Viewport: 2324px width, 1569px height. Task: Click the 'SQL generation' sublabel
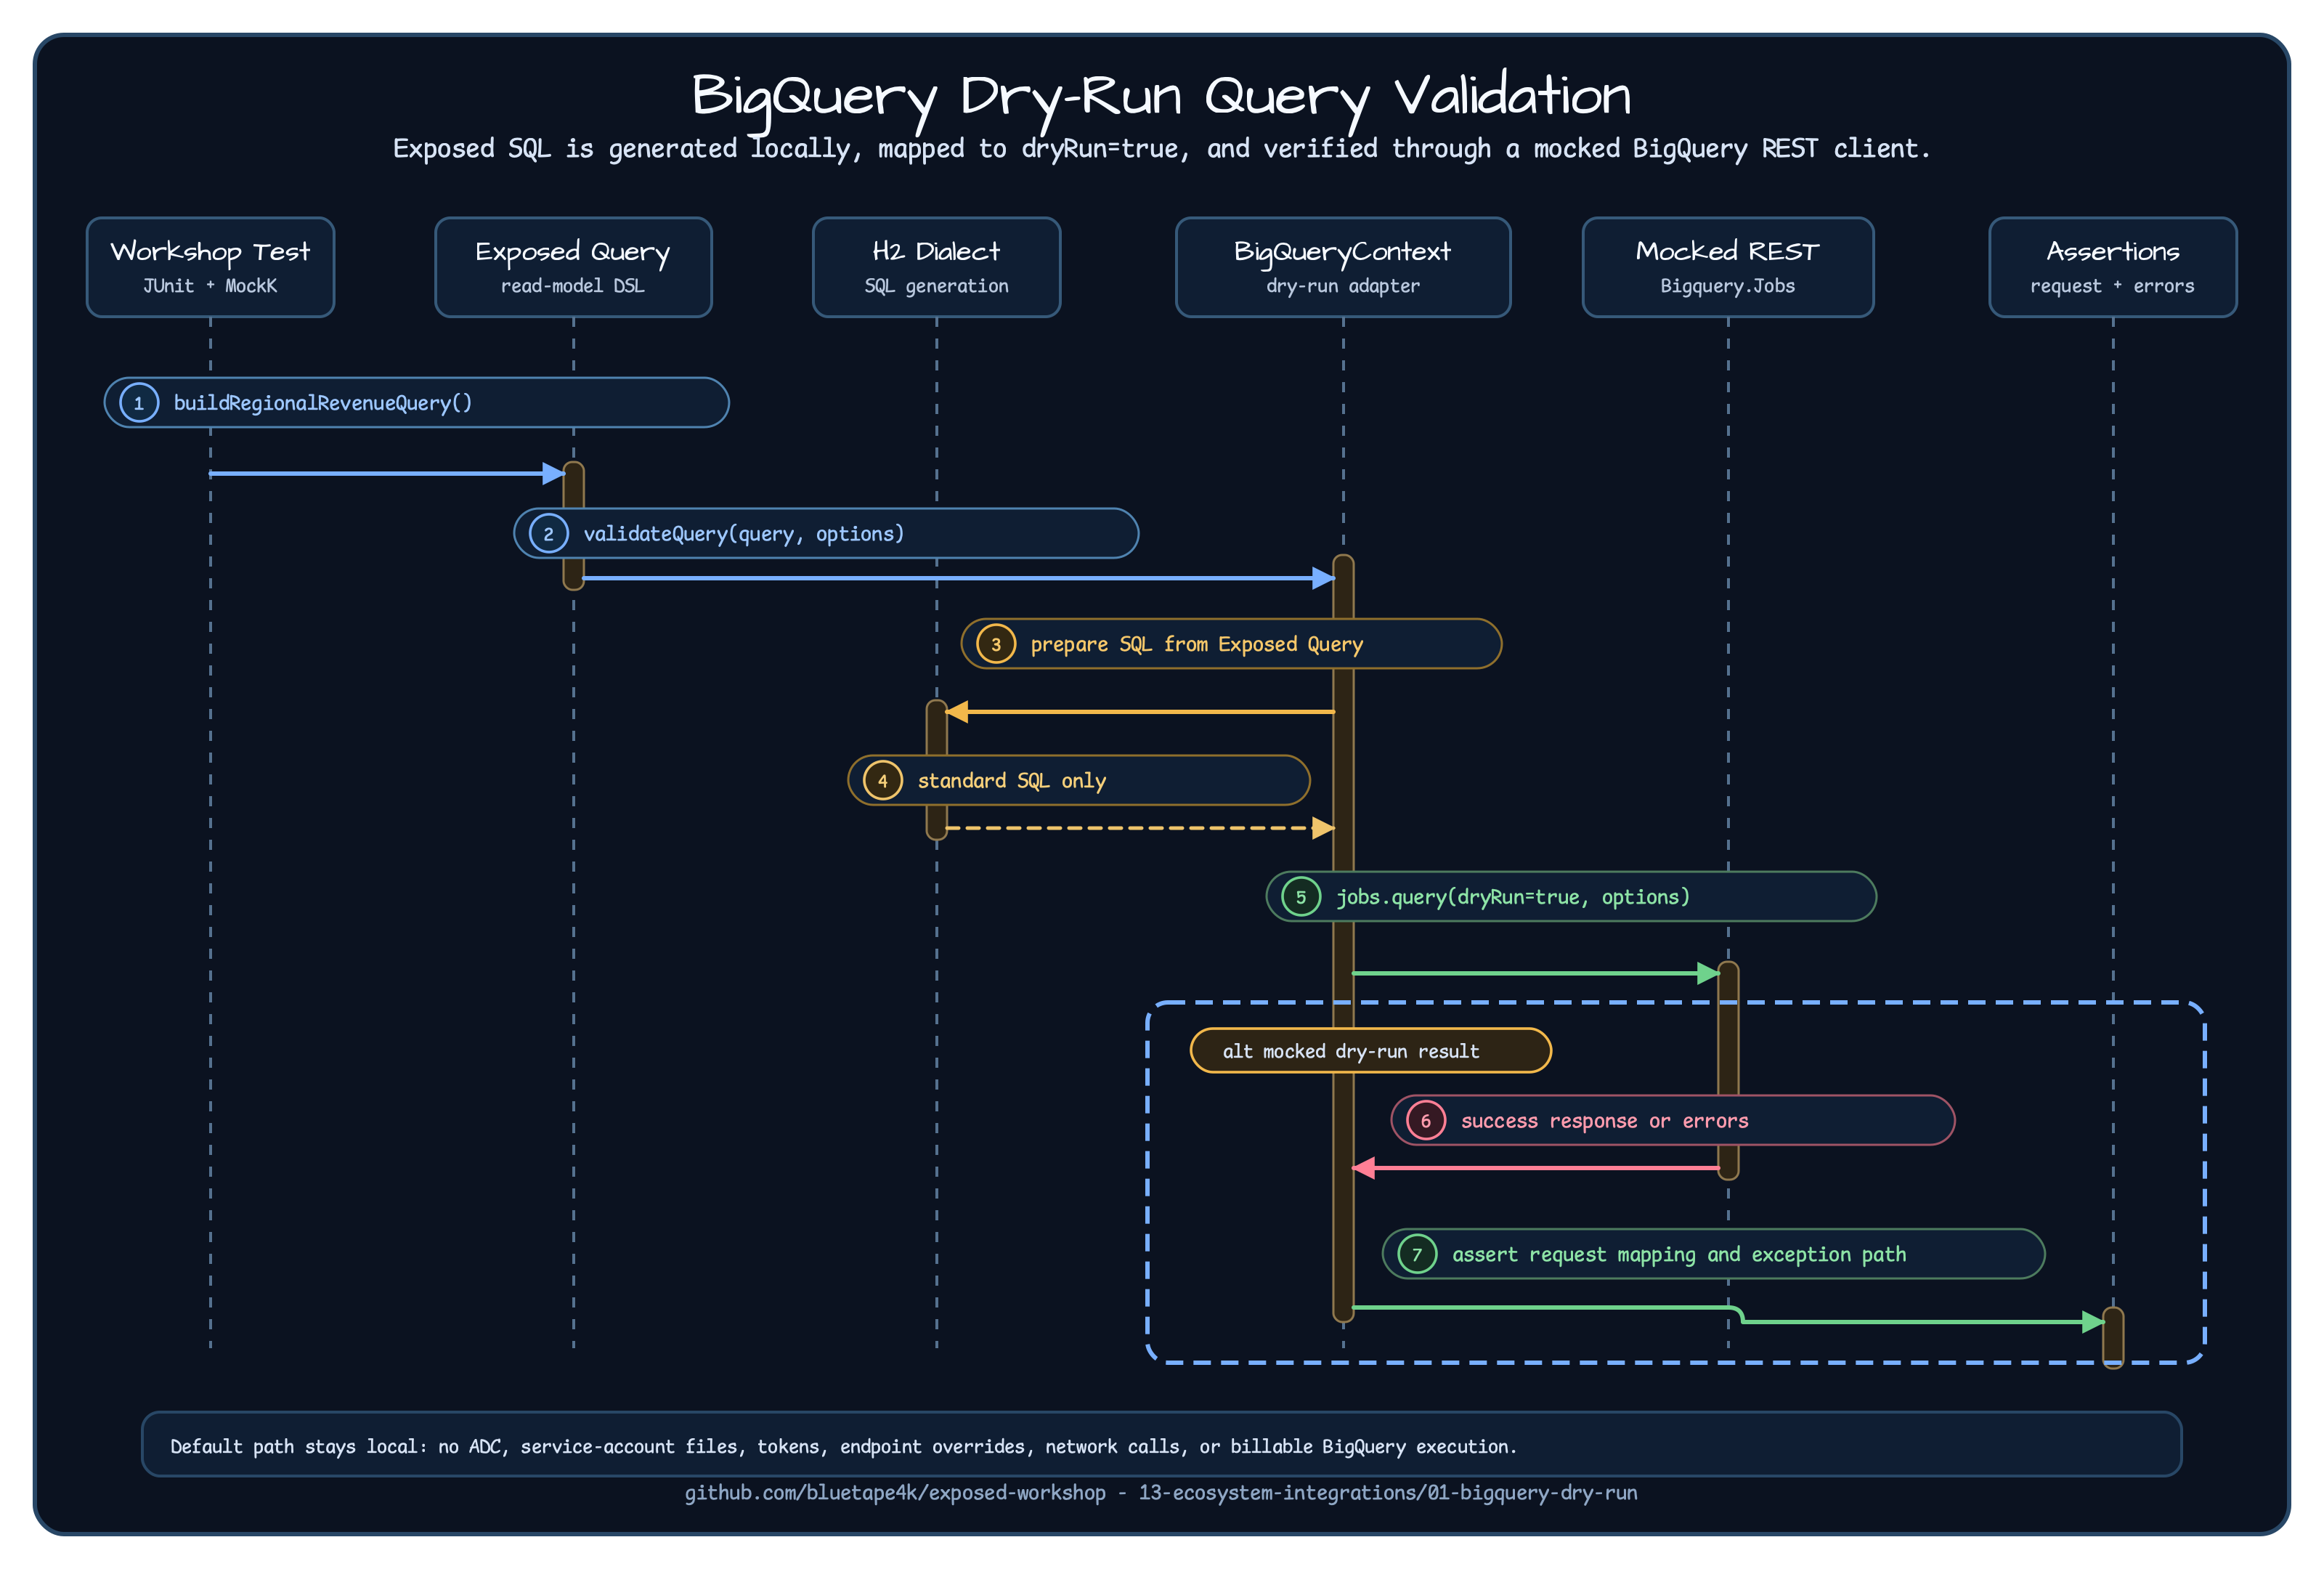tap(936, 286)
